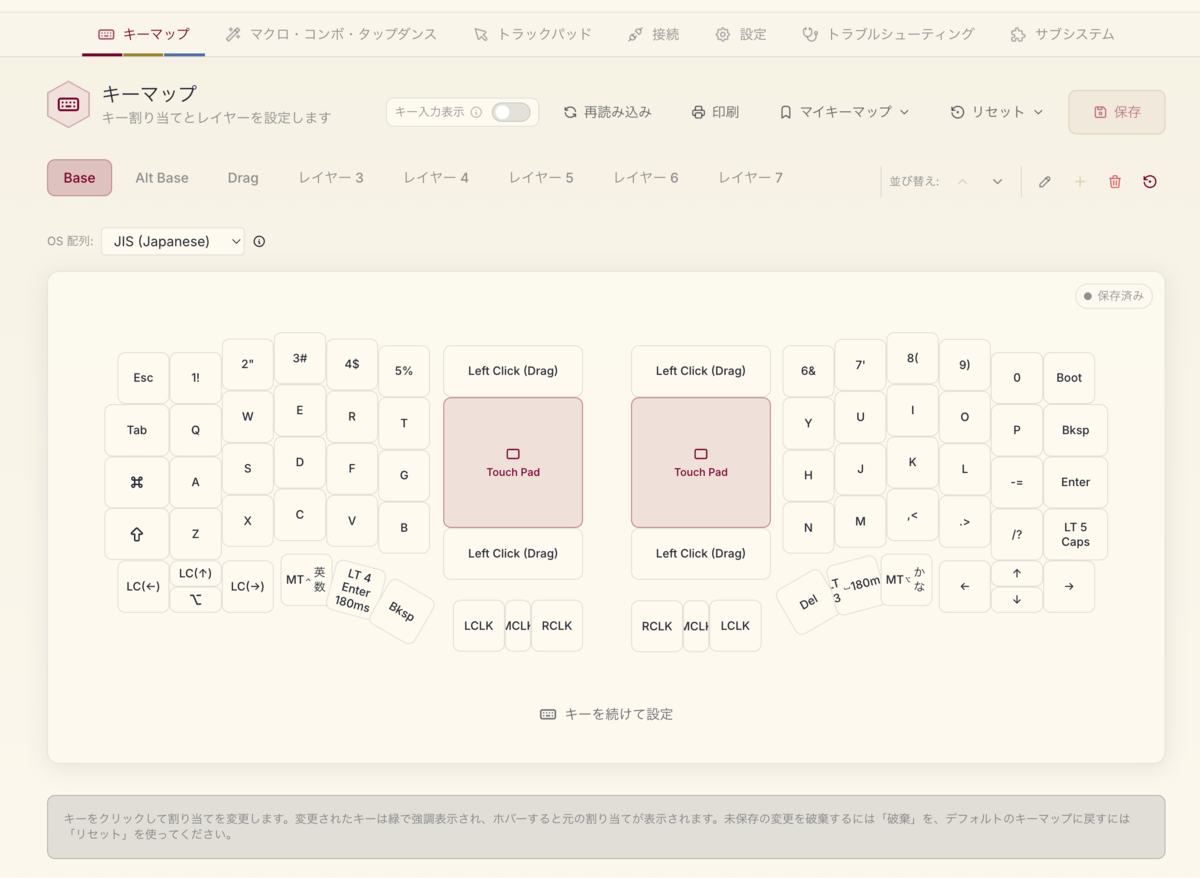Click the delete layer trash icon

(x=1115, y=182)
